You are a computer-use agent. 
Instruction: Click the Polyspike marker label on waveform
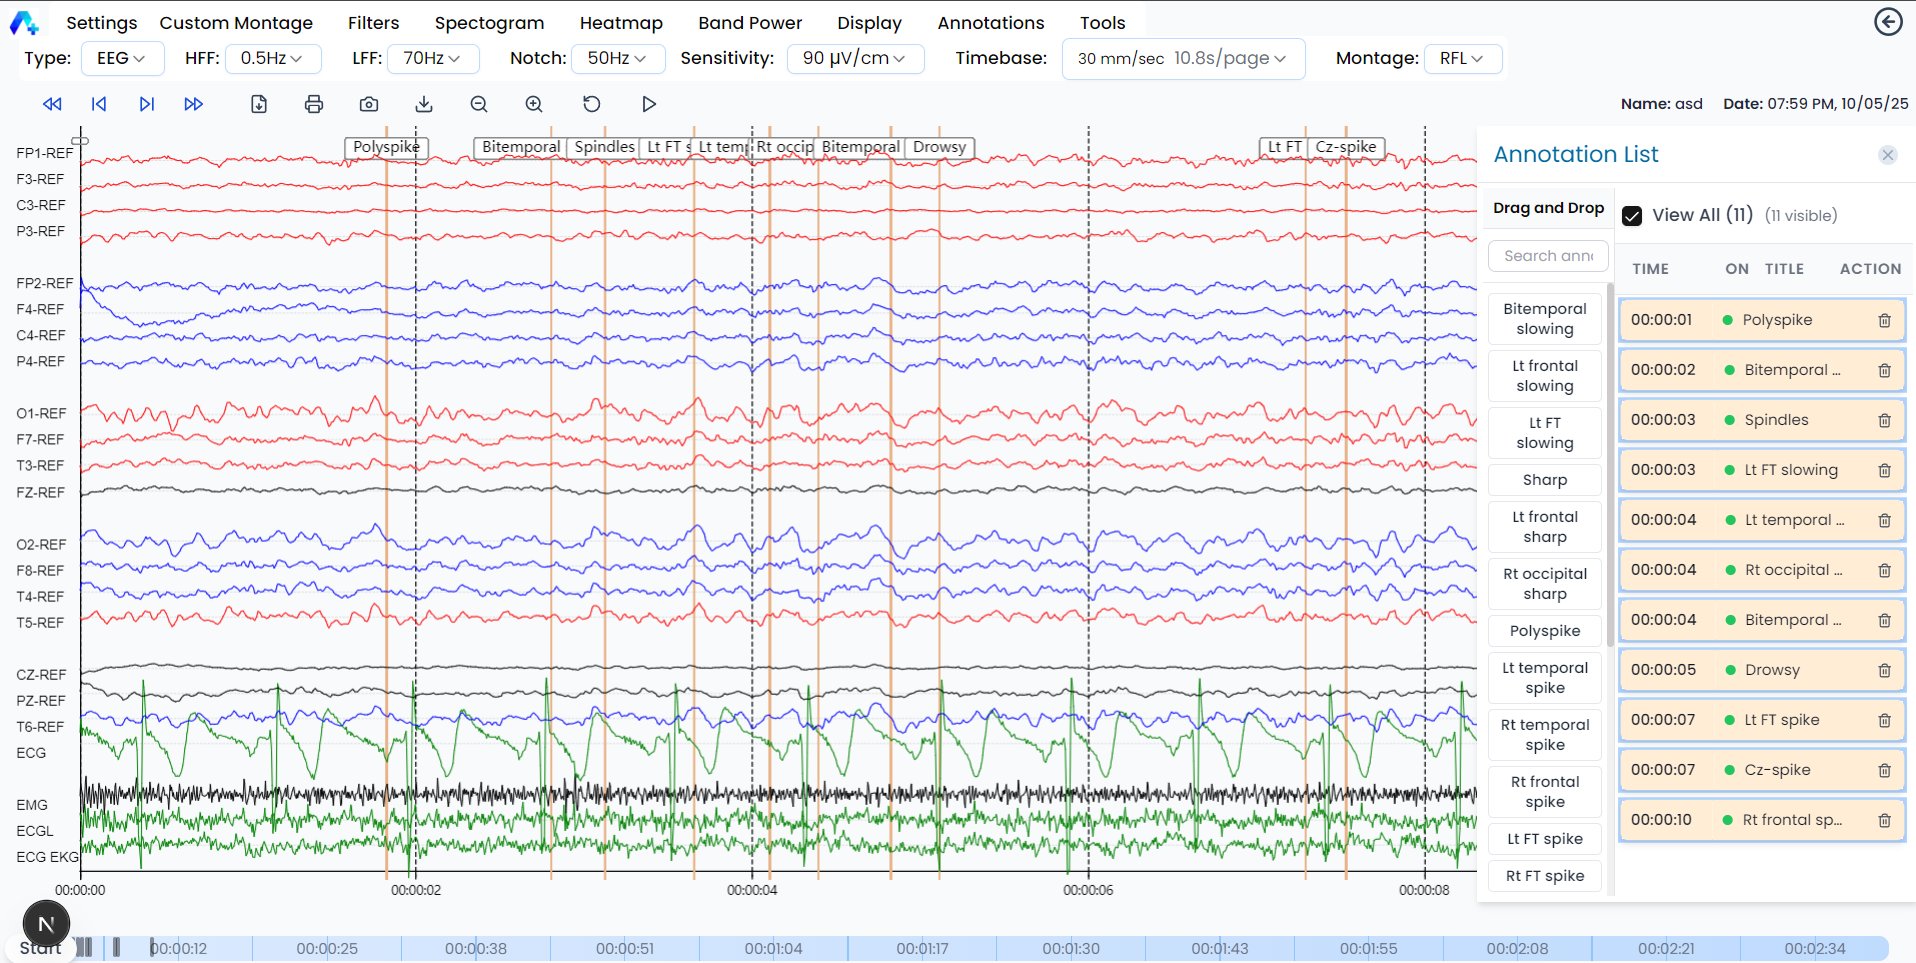(386, 147)
